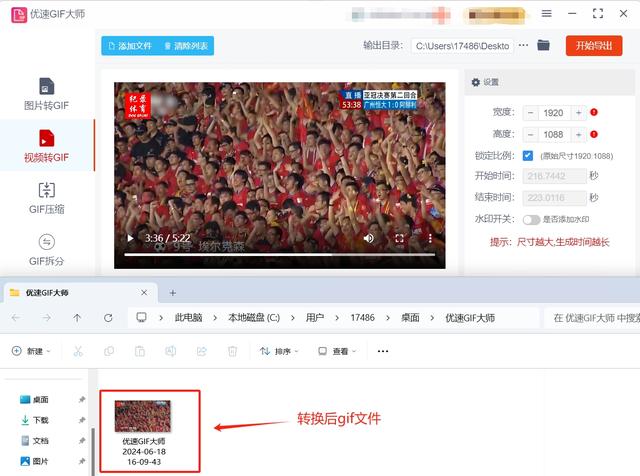640x476 pixels.
Task: Close the 优速GIF大师 Explorer tab
Action: click(x=144, y=293)
